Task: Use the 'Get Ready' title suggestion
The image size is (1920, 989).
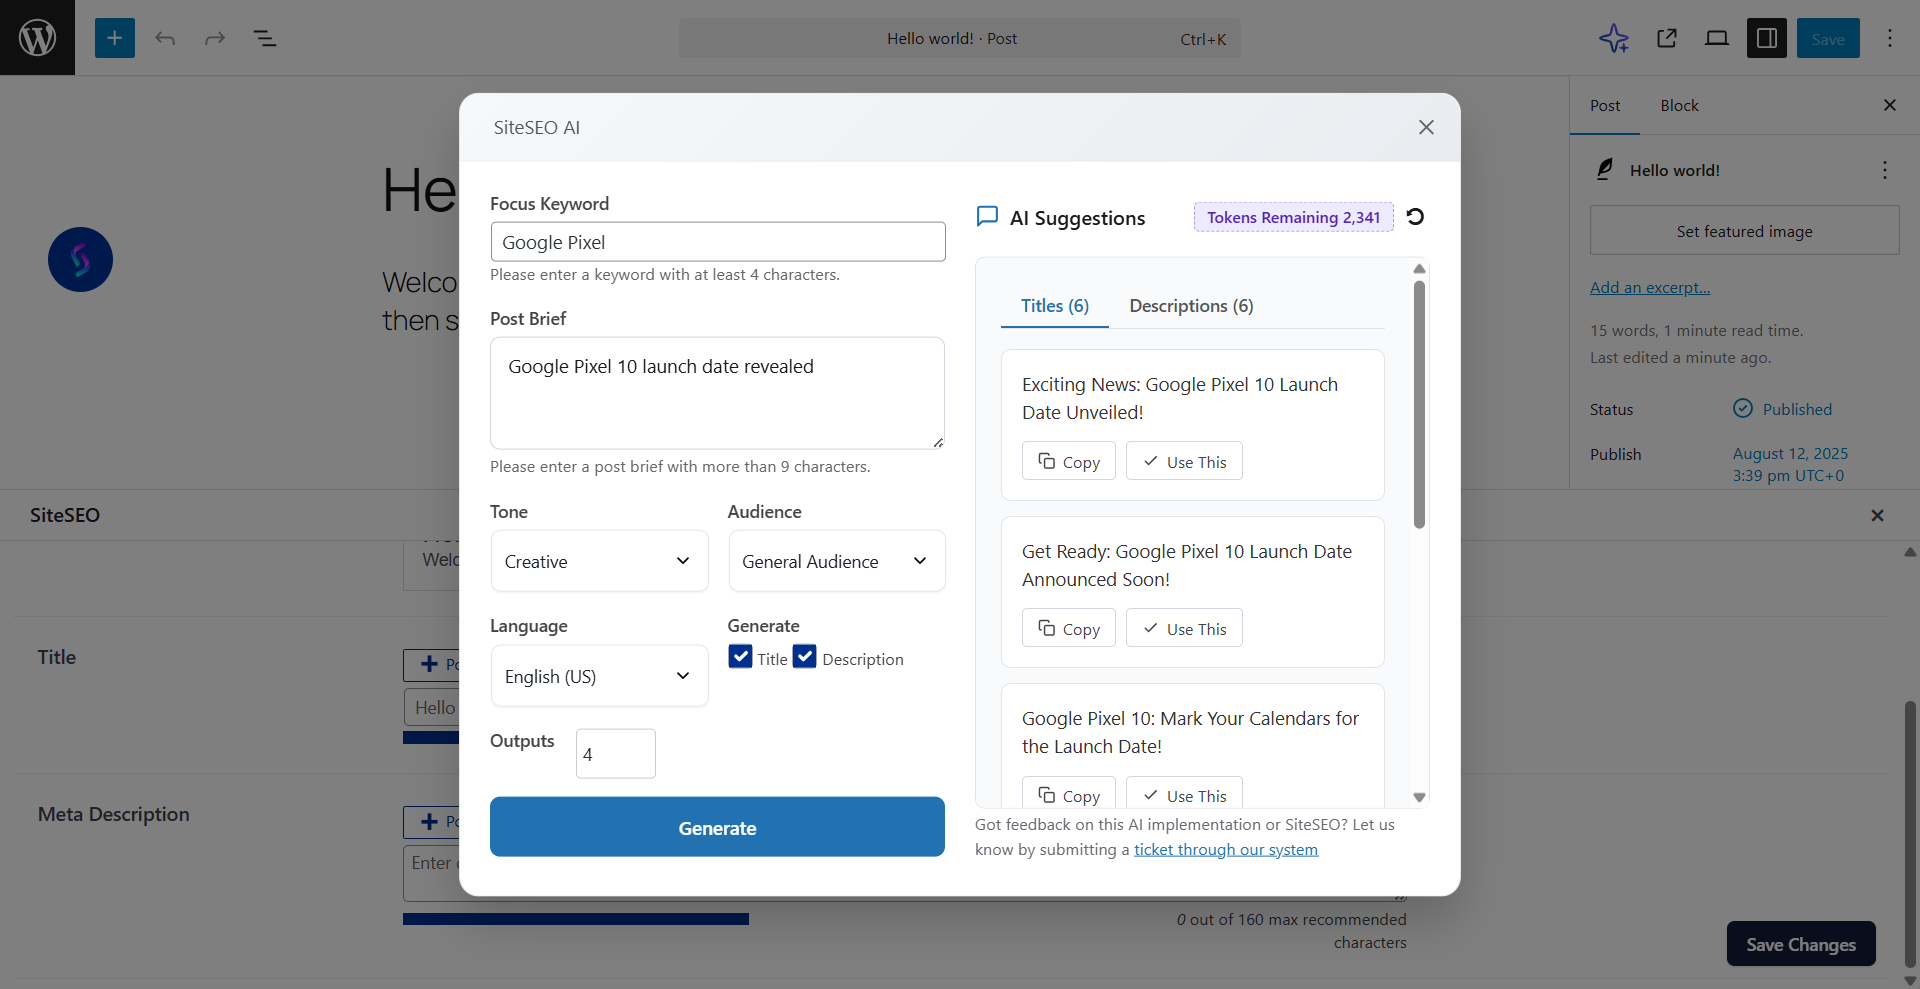Action: [x=1184, y=628]
